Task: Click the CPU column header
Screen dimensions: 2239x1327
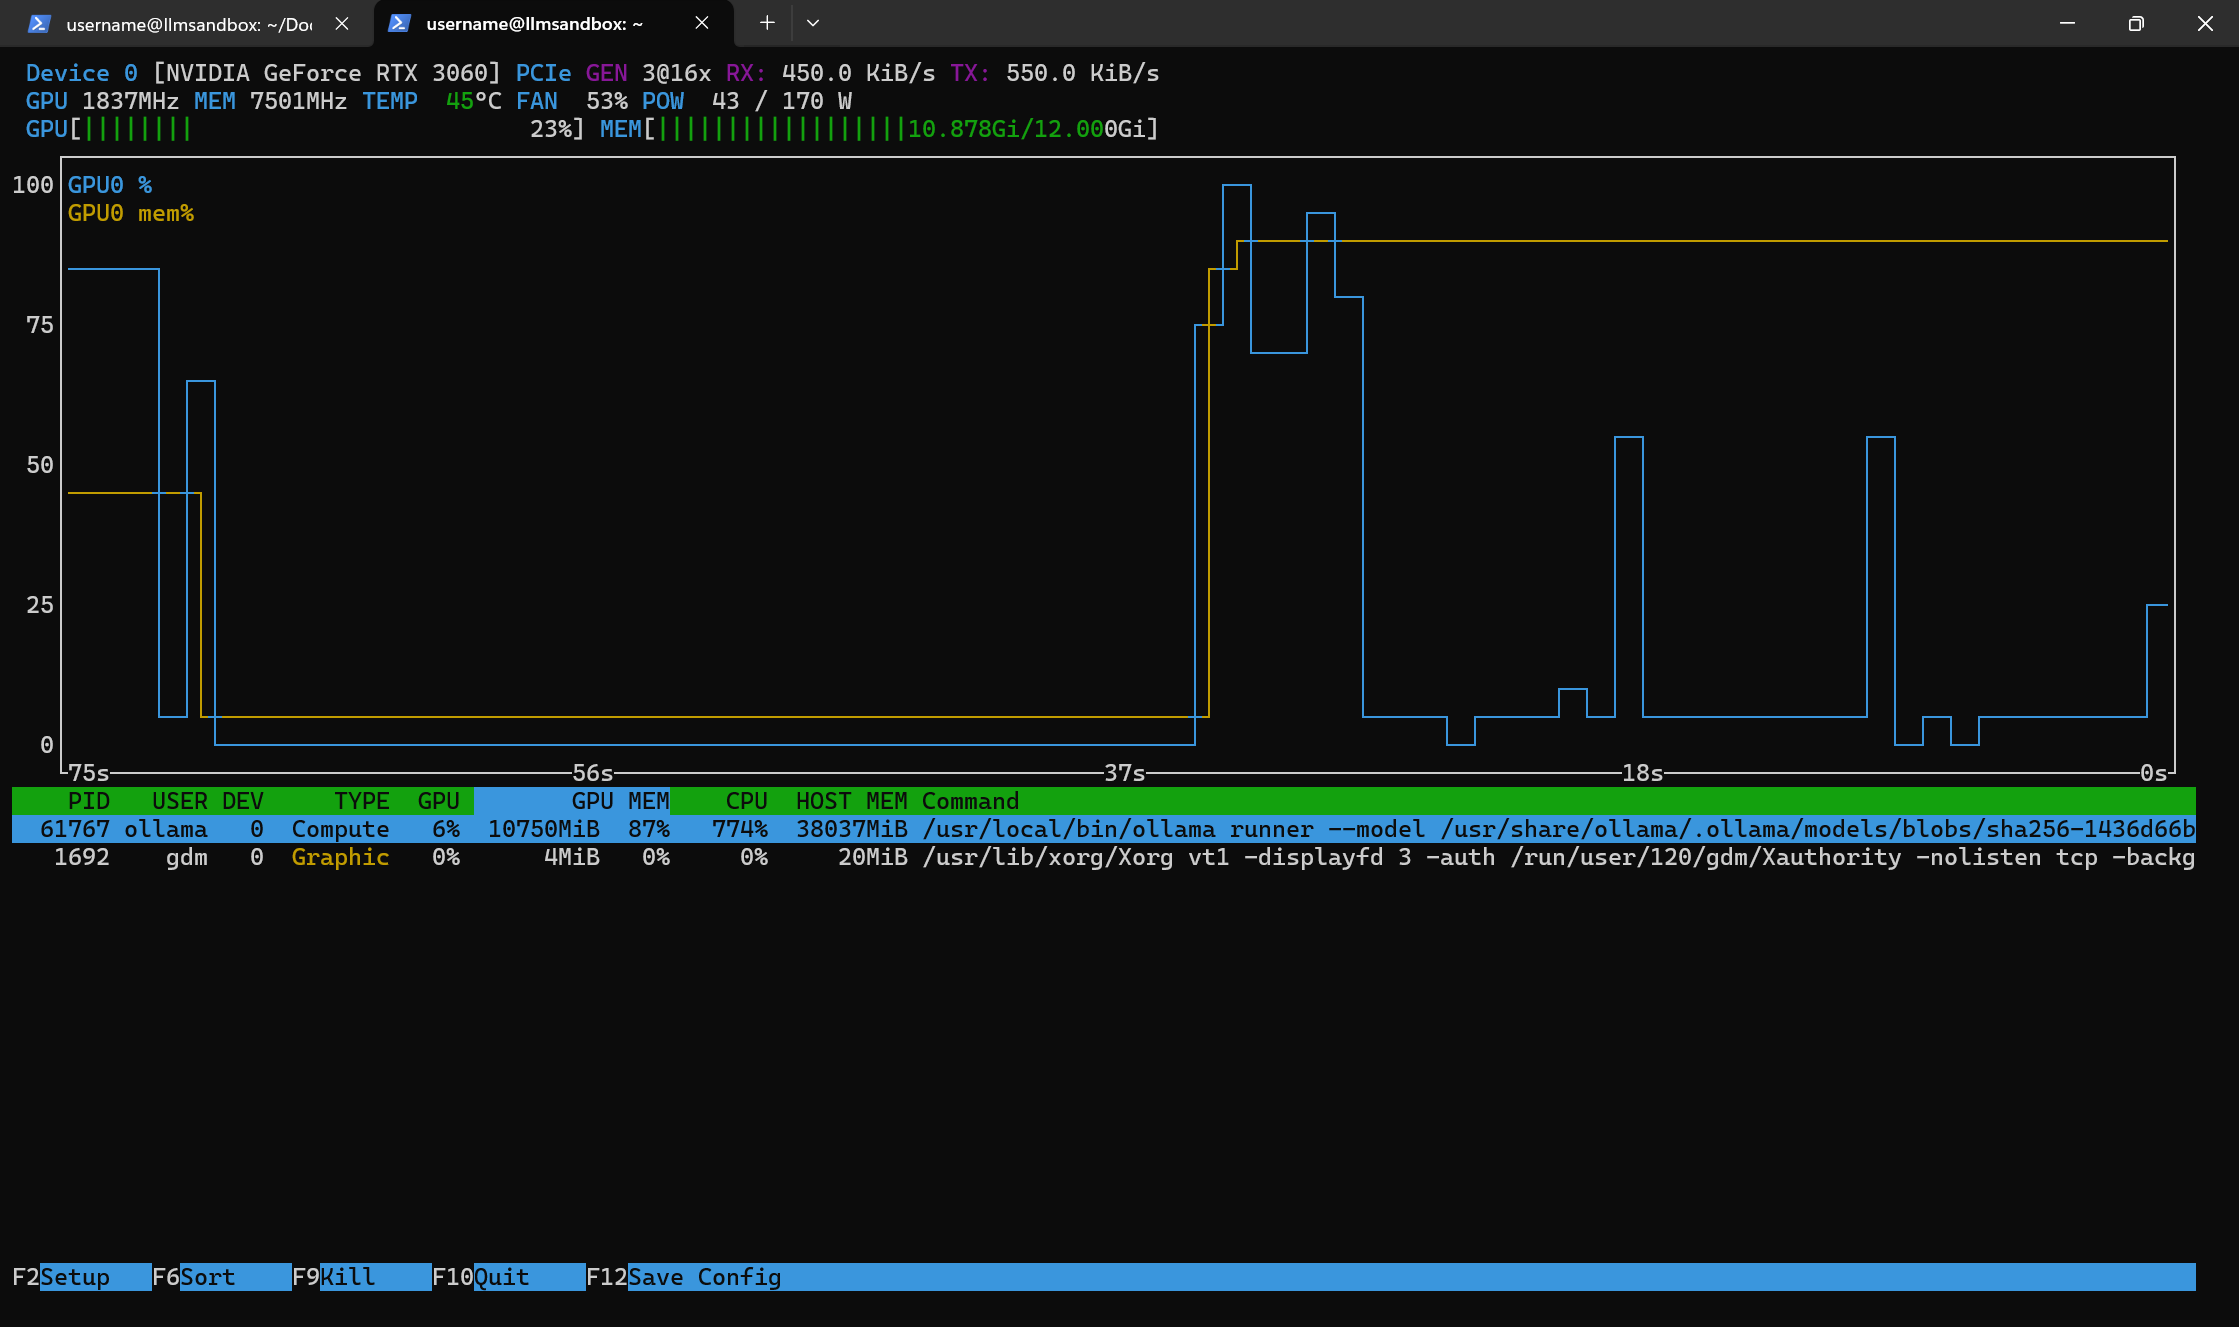Action: coord(747,801)
